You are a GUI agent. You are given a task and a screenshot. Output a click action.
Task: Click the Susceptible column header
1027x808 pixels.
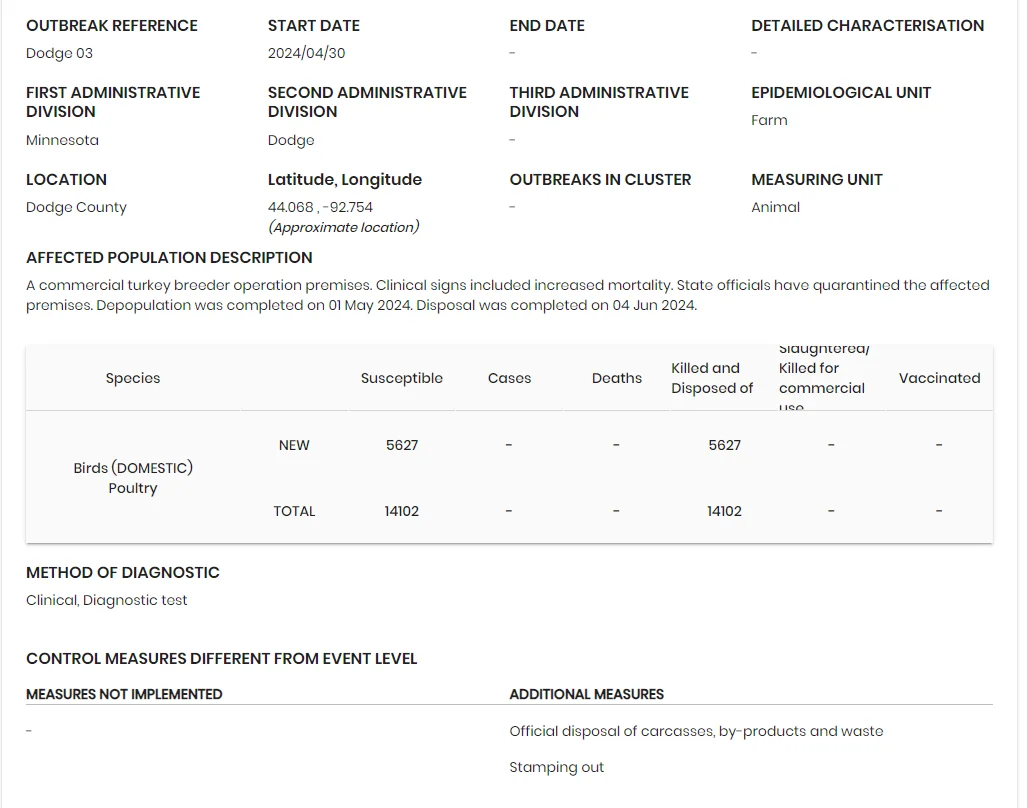401,378
